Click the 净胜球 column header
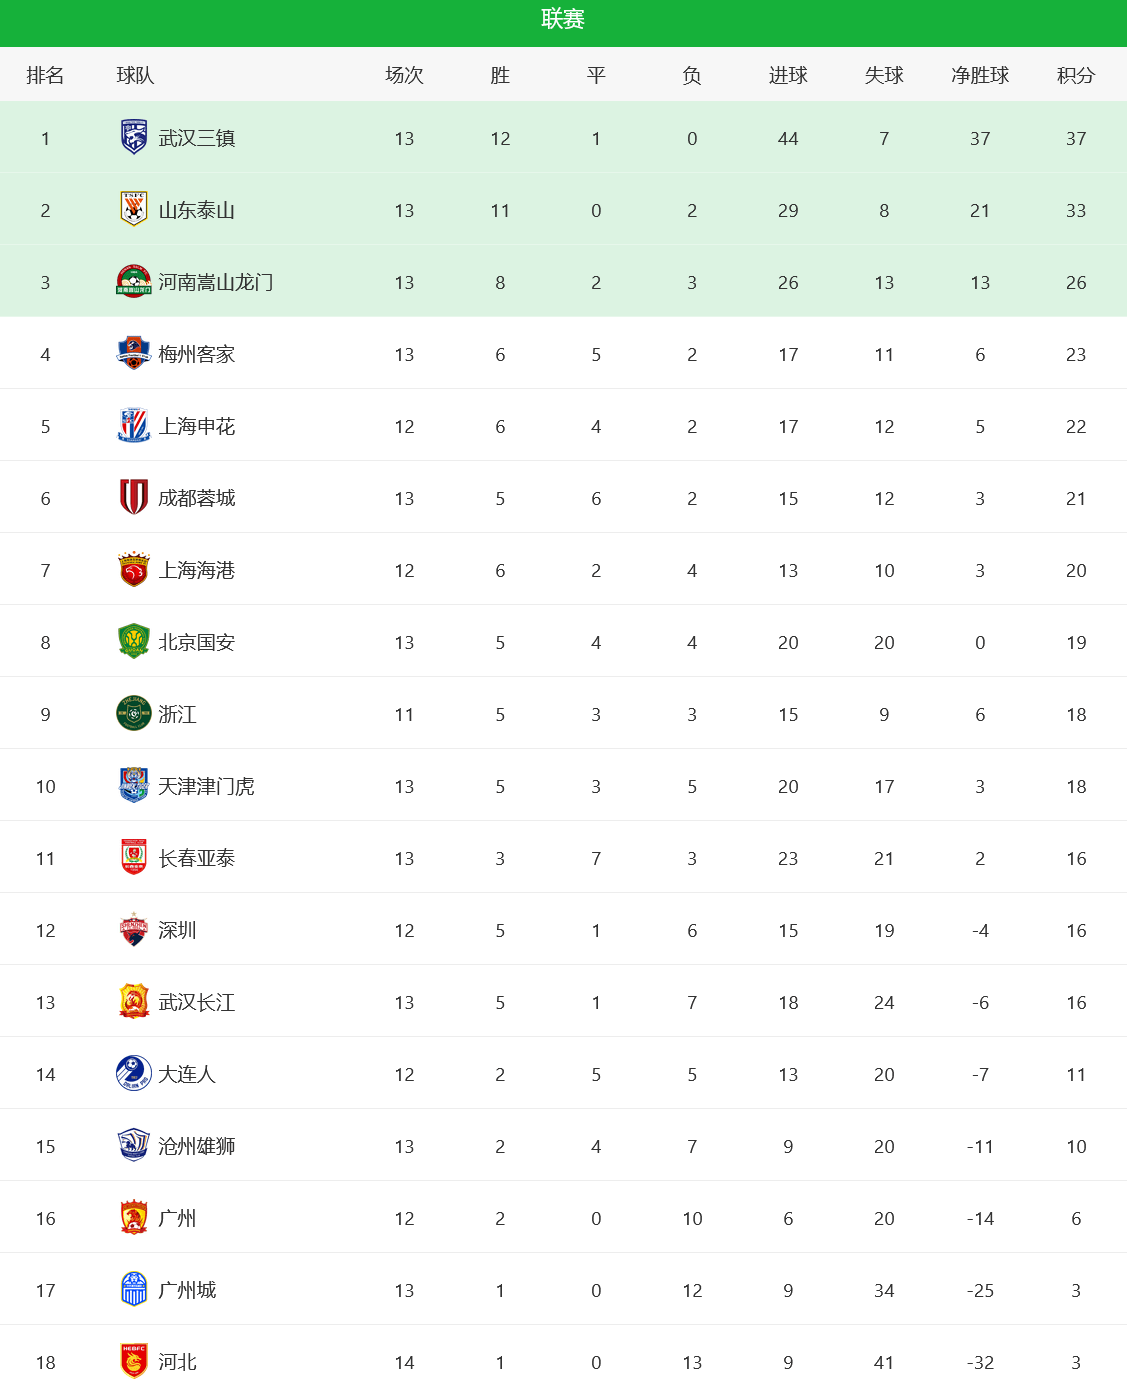The width and height of the screenshot is (1129, 1393). tap(980, 75)
